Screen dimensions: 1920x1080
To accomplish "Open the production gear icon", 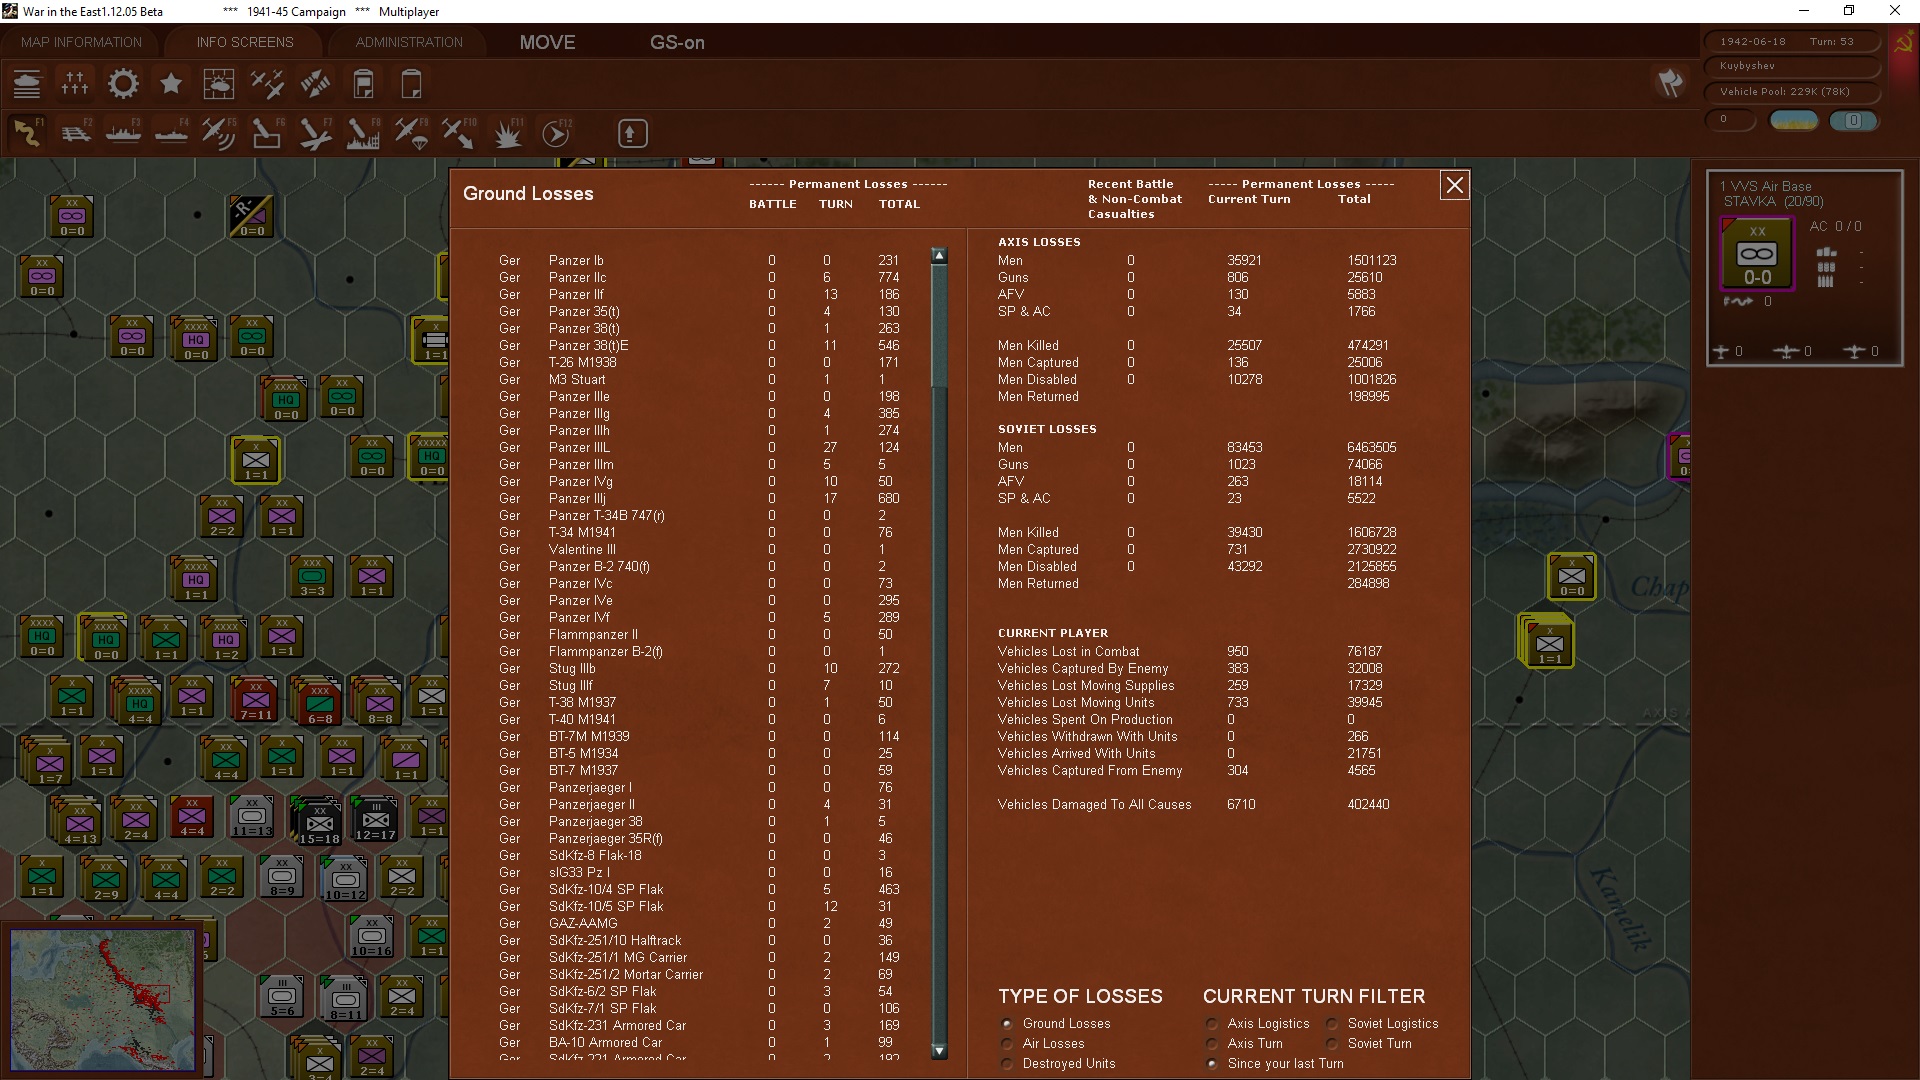I will 123,84.
